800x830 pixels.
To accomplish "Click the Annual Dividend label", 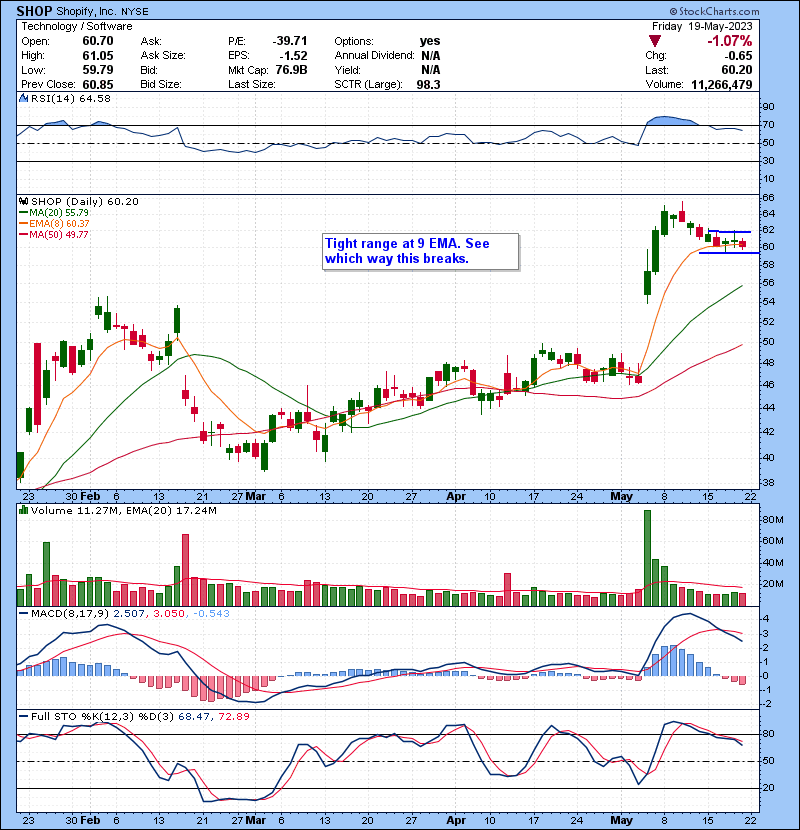I will (x=374, y=56).
